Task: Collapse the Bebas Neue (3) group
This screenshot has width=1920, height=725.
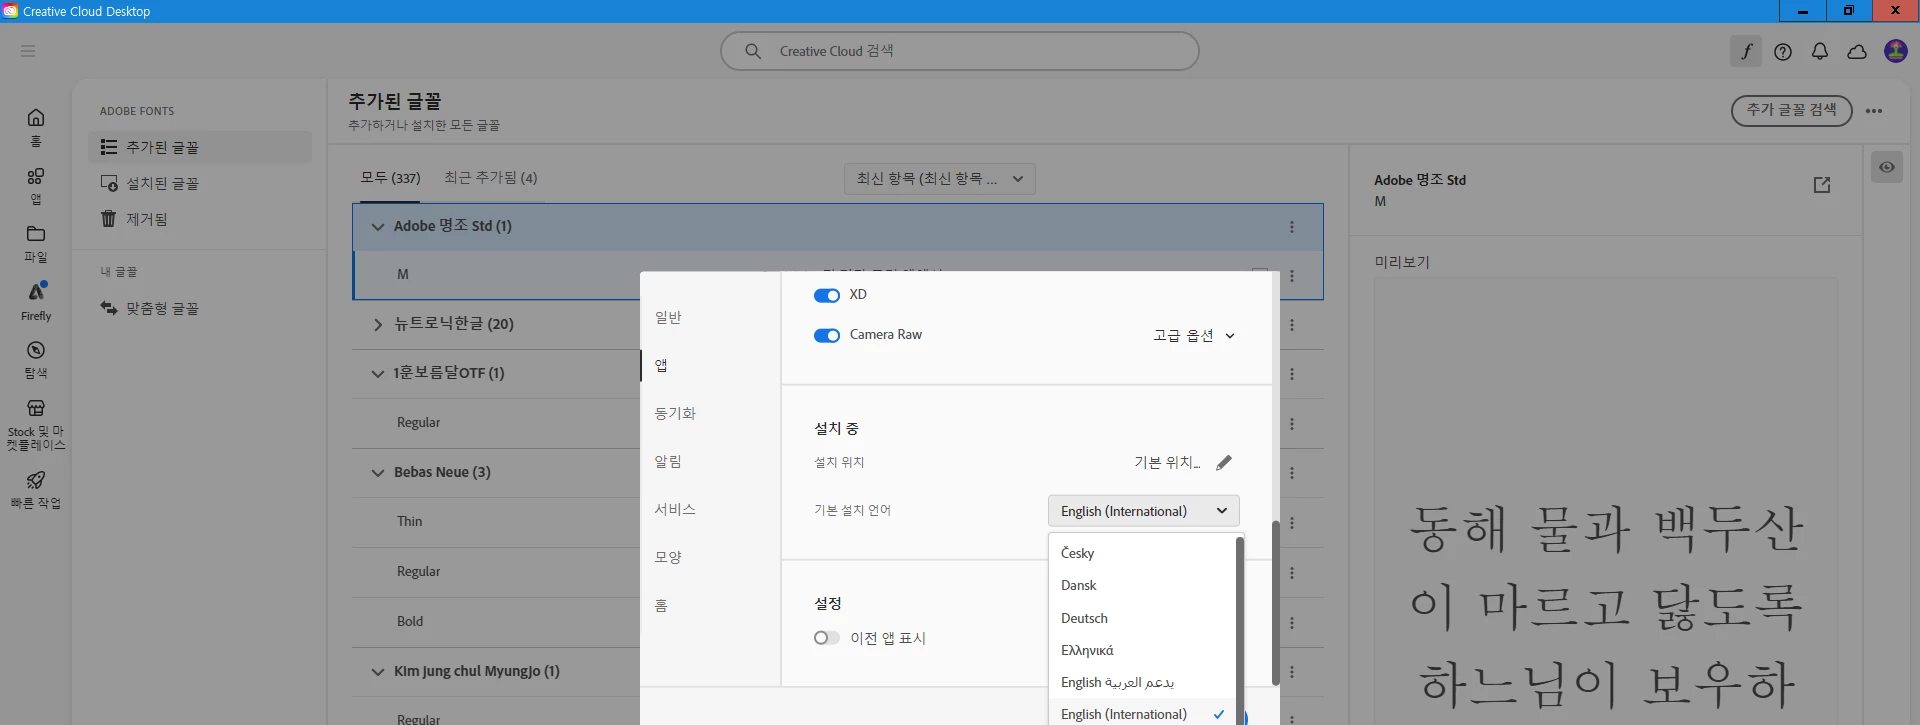Action: 377,473
